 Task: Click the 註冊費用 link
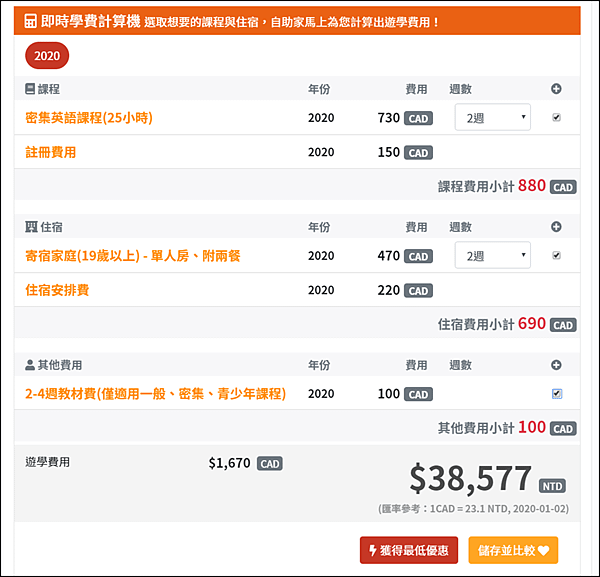[51, 152]
